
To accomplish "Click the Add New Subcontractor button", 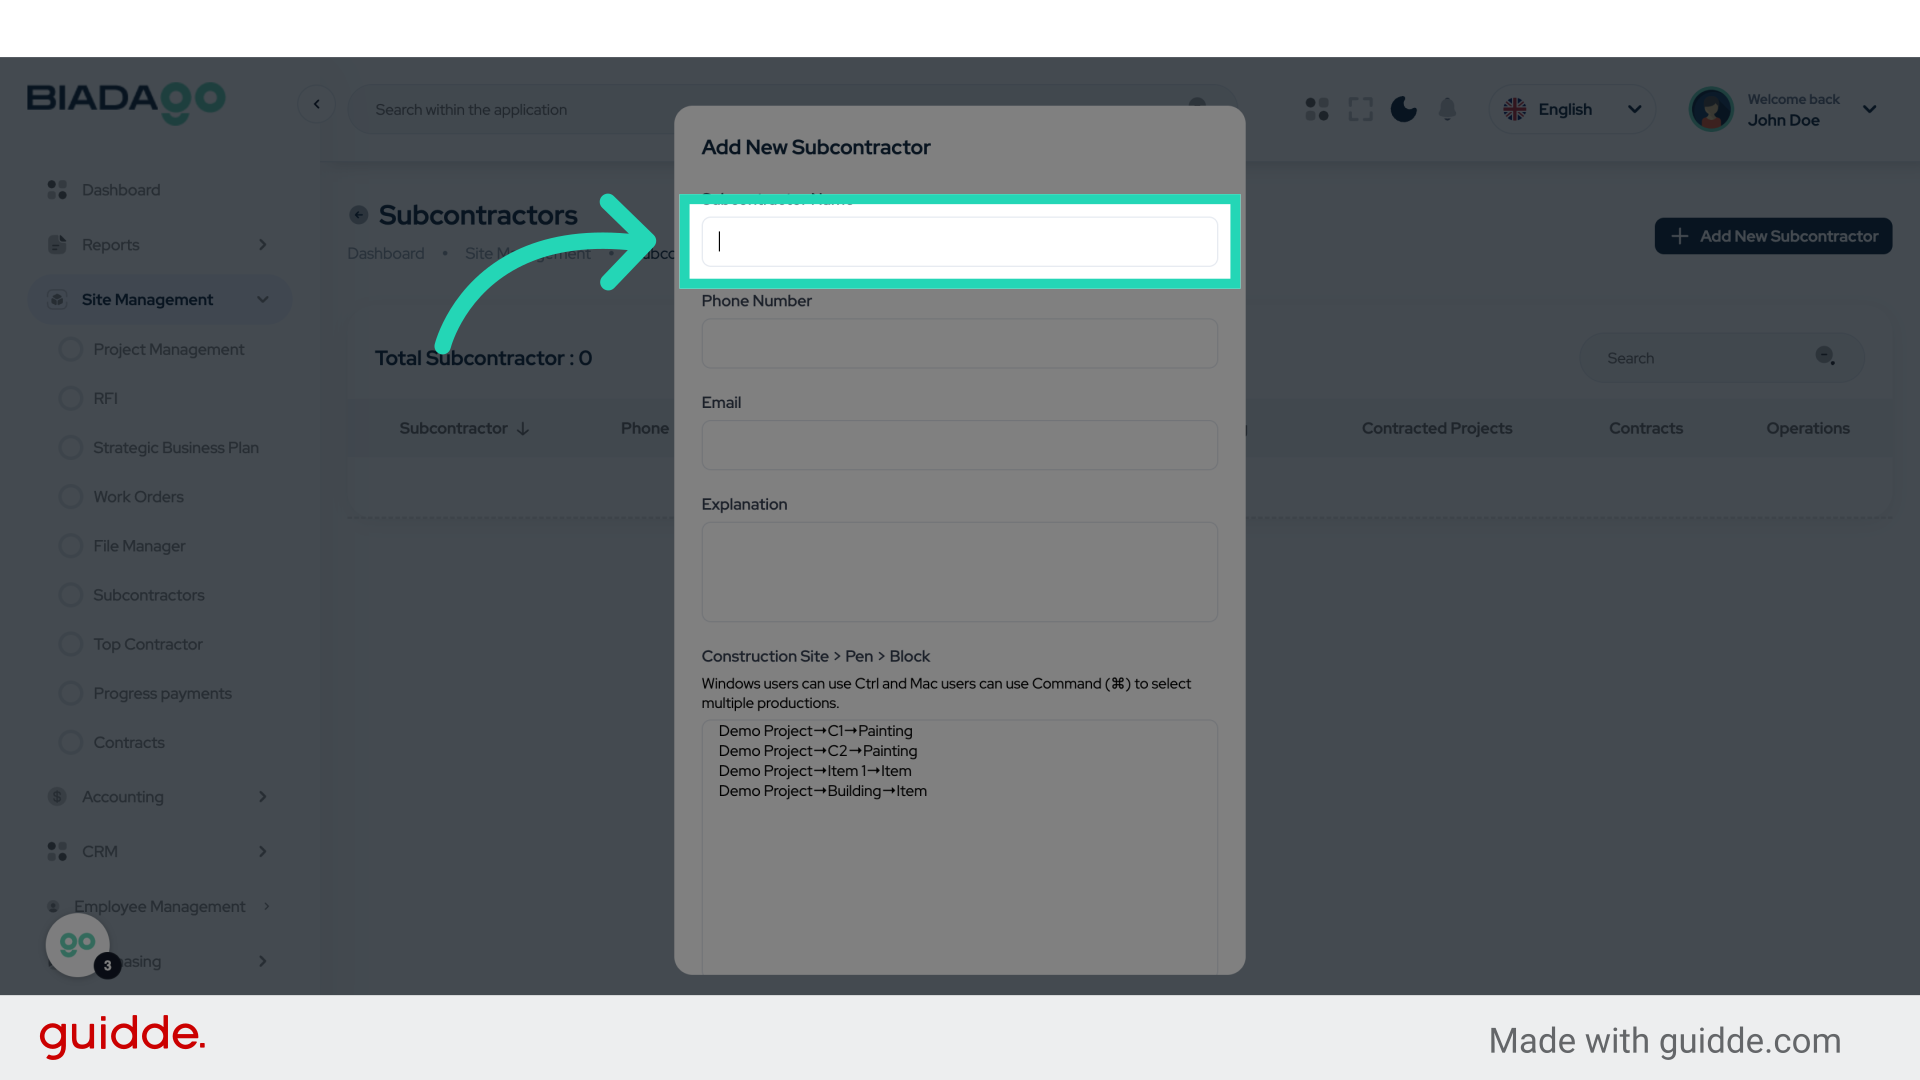I will [1772, 236].
